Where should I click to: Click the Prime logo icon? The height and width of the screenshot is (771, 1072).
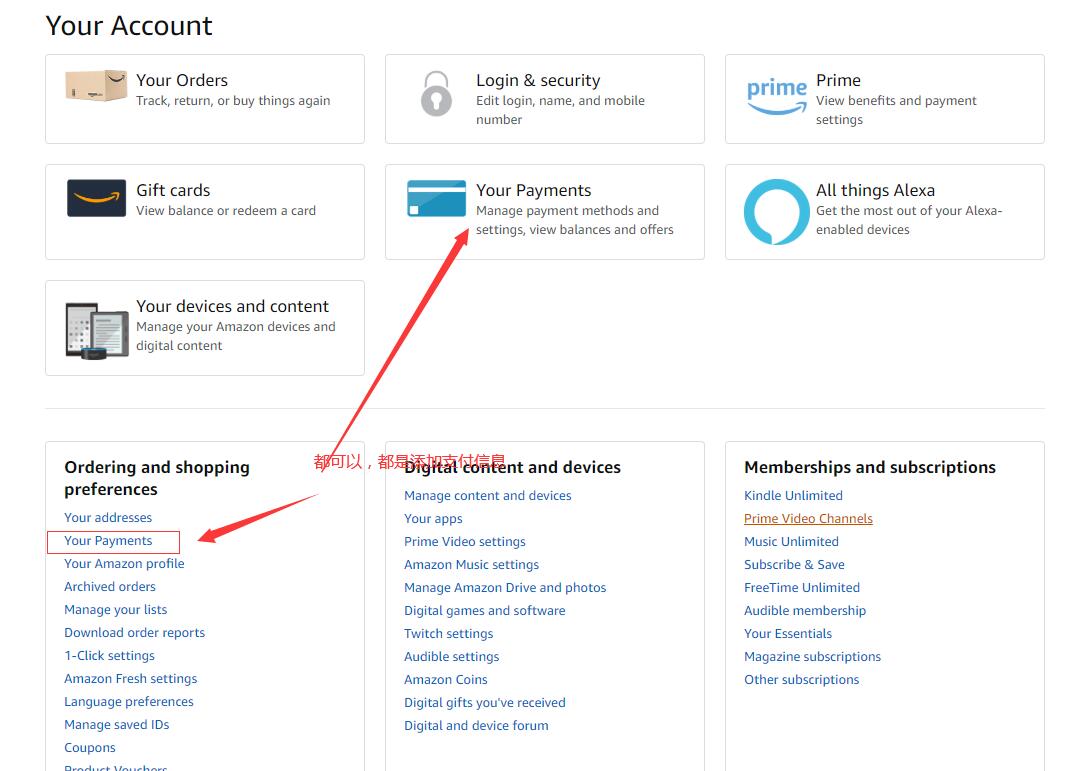coord(777,95)
